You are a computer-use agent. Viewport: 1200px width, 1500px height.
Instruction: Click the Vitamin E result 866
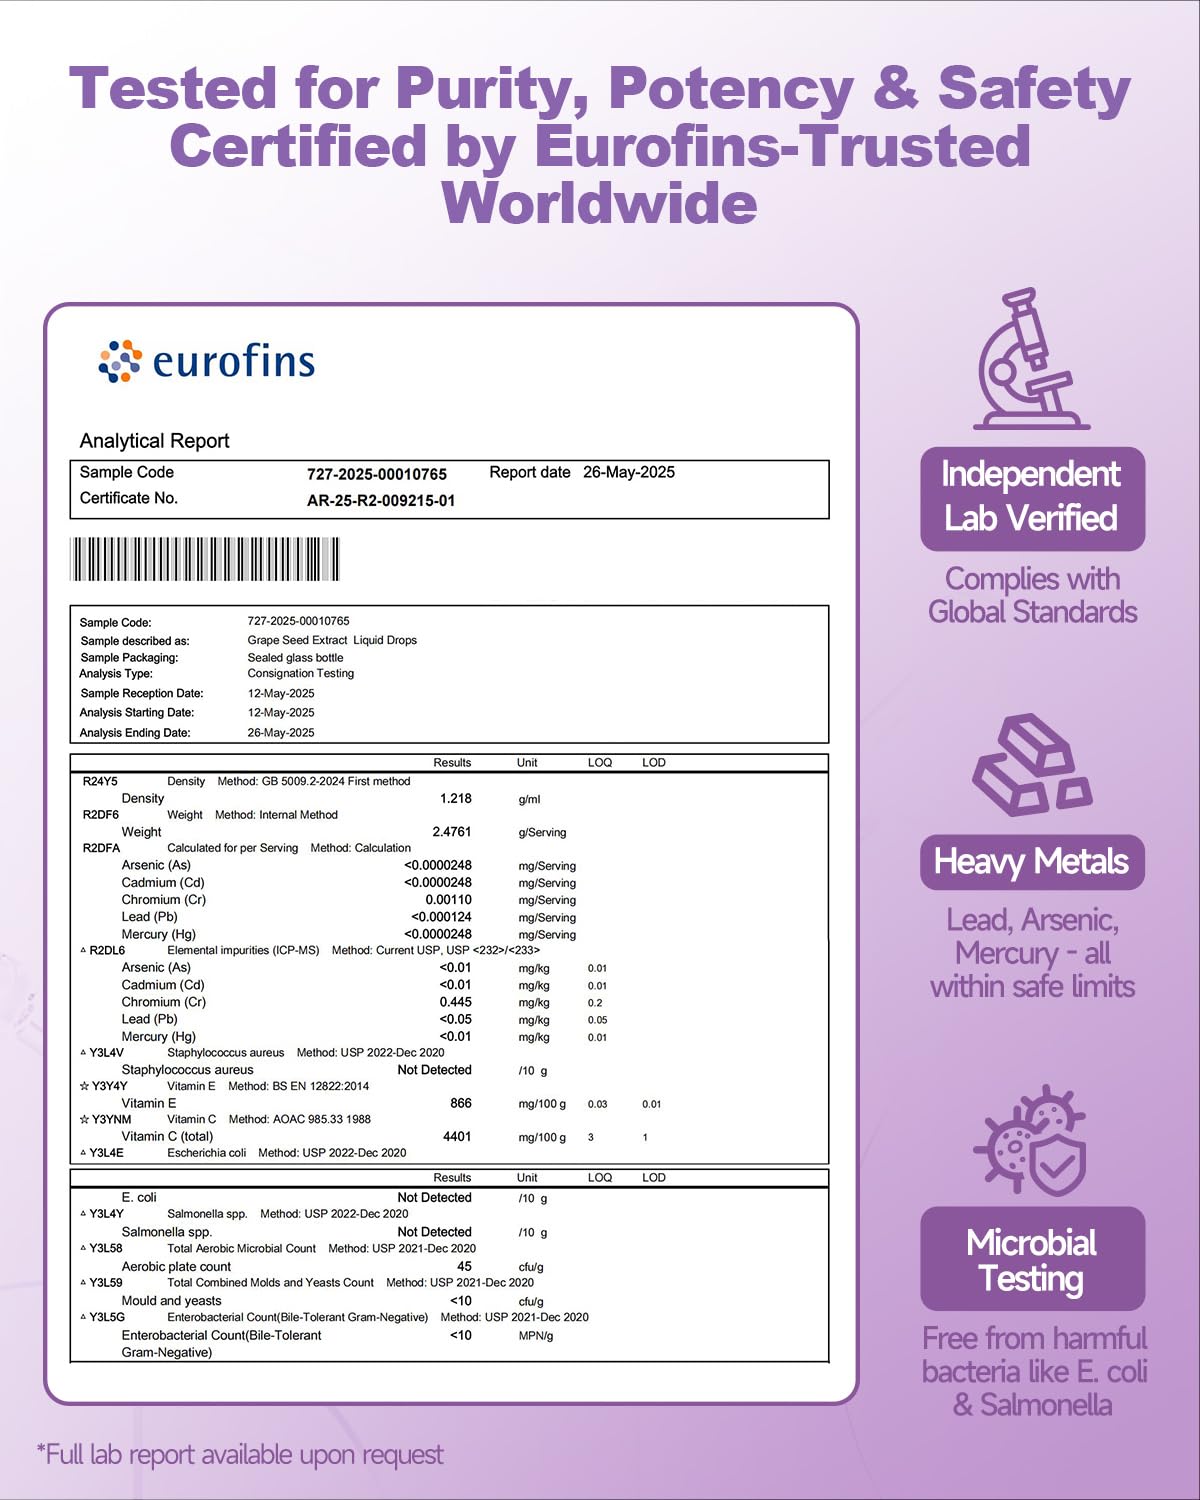[461, 1103]
